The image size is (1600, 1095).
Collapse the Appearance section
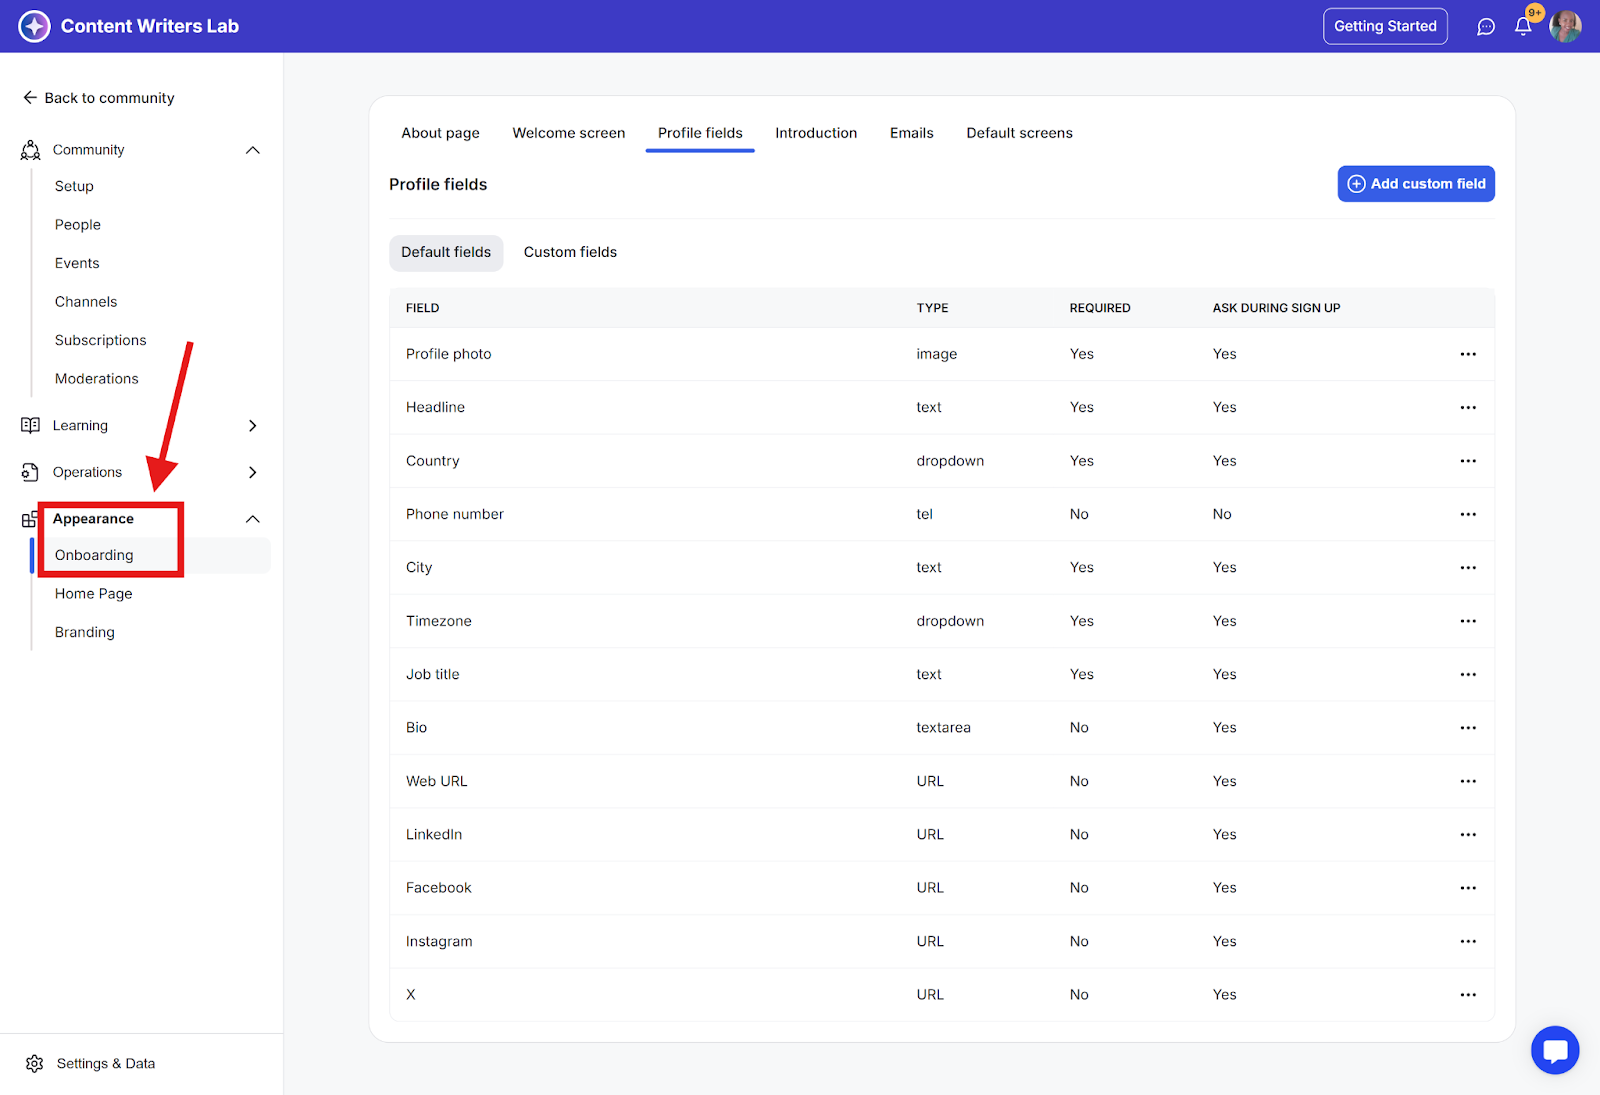(253, 519)
